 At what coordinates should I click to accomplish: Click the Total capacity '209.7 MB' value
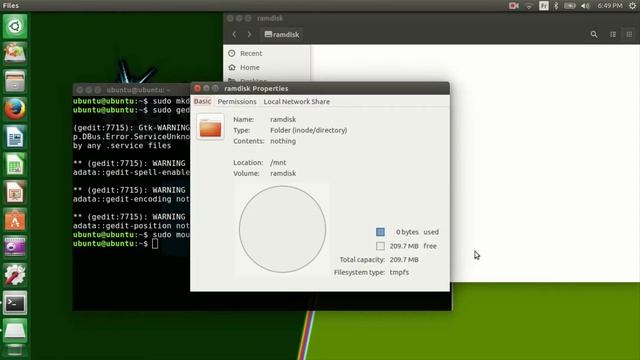(404, 260)
